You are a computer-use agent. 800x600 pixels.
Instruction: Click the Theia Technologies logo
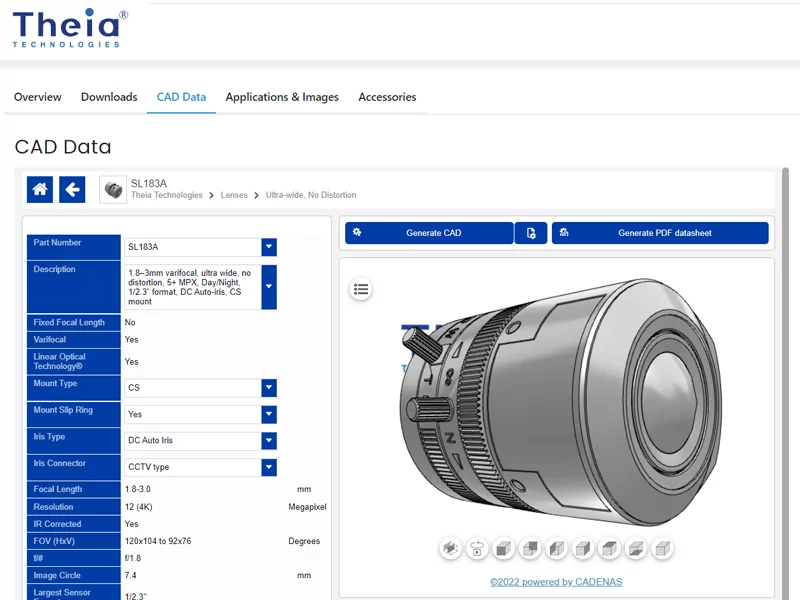70,27
